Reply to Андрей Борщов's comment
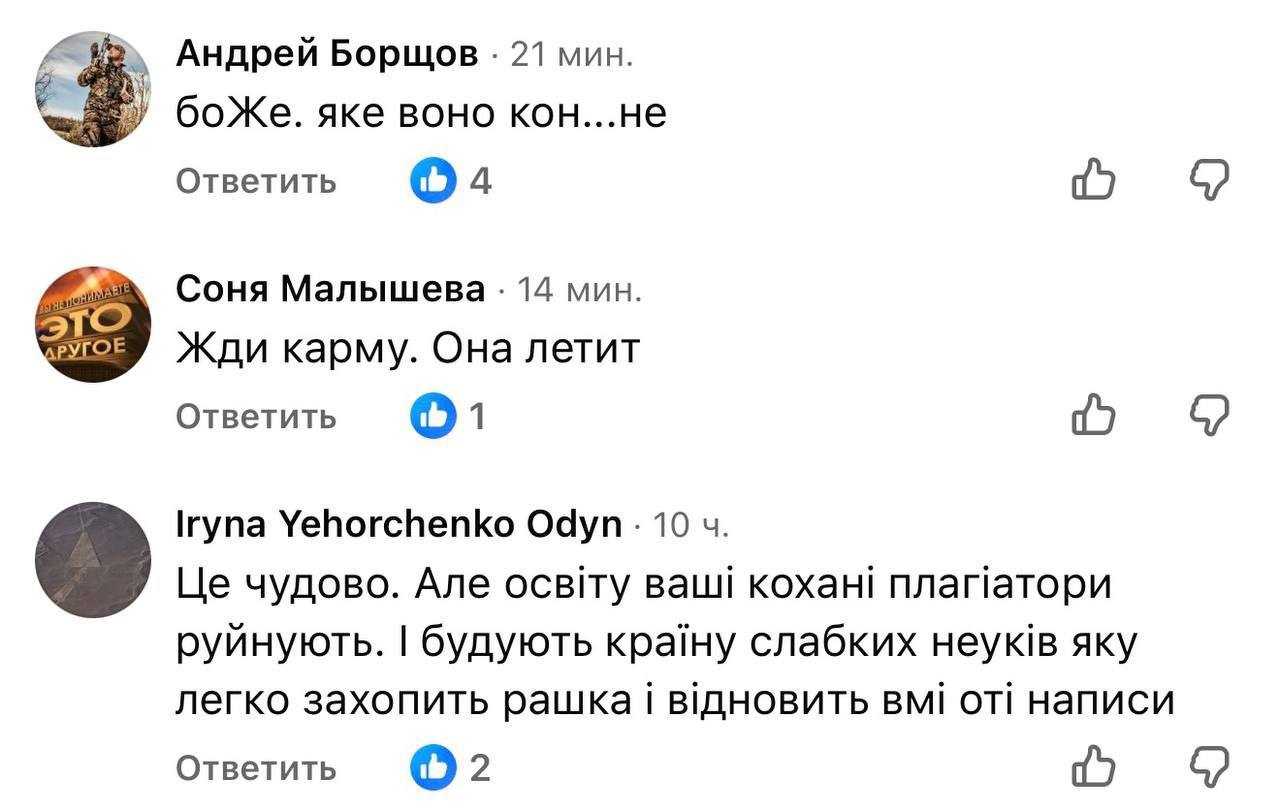The width and height of the screenshot is (1280, 810). 256,182
